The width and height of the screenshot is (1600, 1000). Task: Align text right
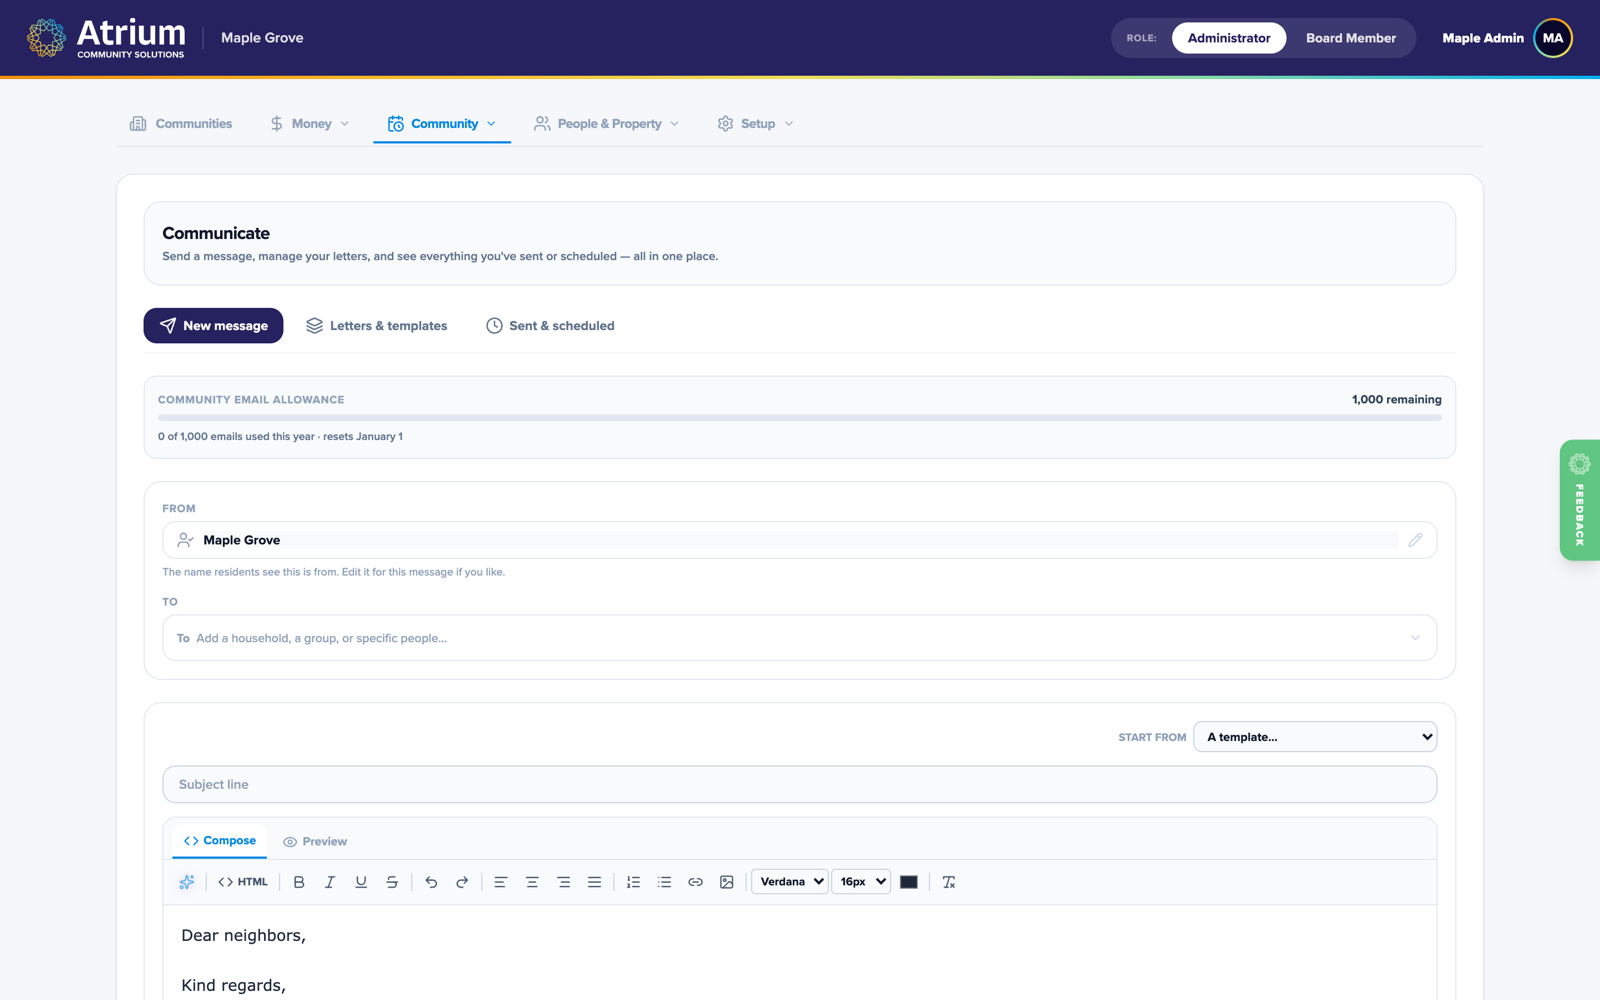click(x=564, y=882)
